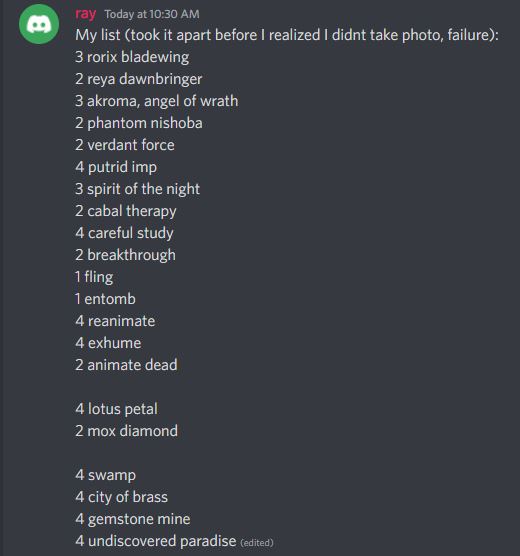Click the My list intro line
The width and height of the screenshot is (520, 556).
point(287,35)
